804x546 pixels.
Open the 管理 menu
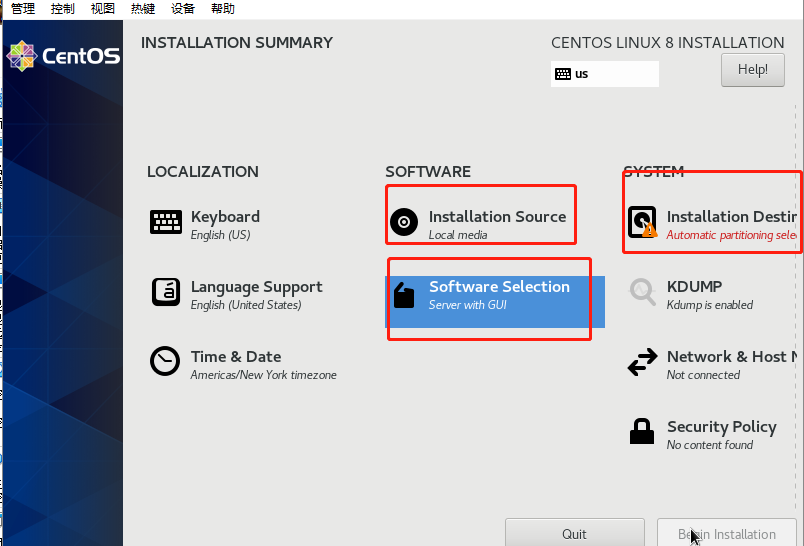pos(23,9)
